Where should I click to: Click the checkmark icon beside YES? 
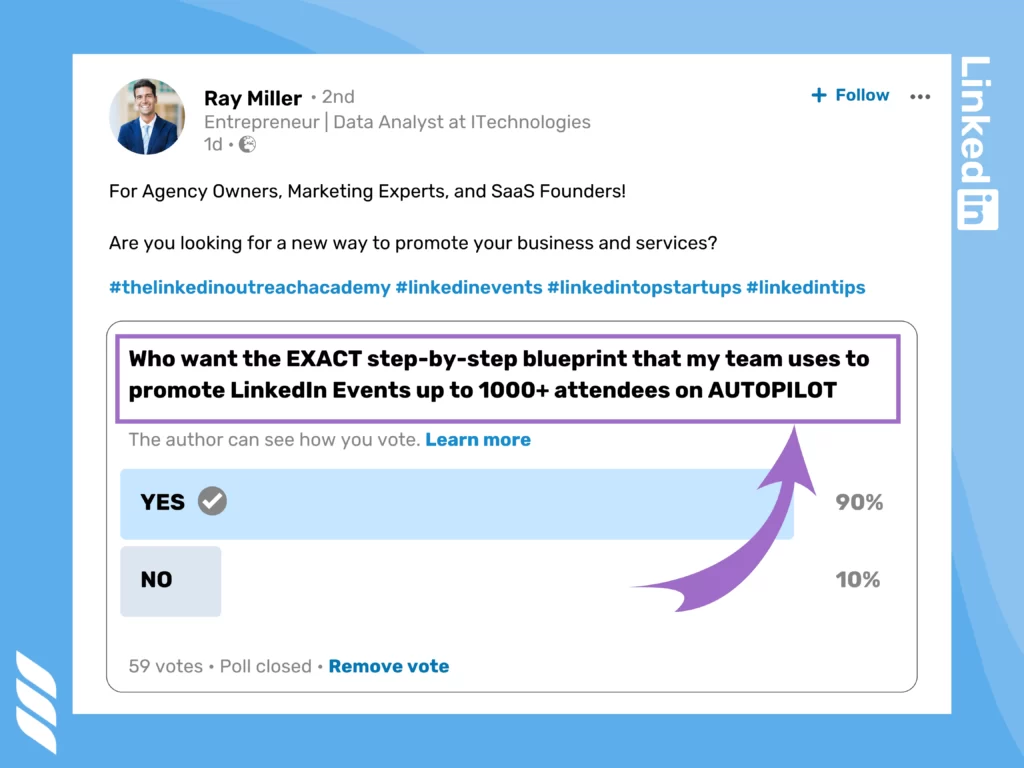(x=211, y=502)
